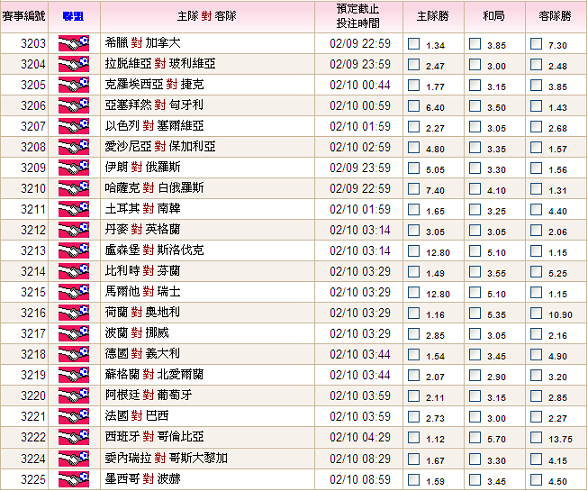Screen dimensions: 588x491
Task: Tick away win 1.57 for 愛沙尼亞 對 保加利亞
Action: click(x=536, y=147)
